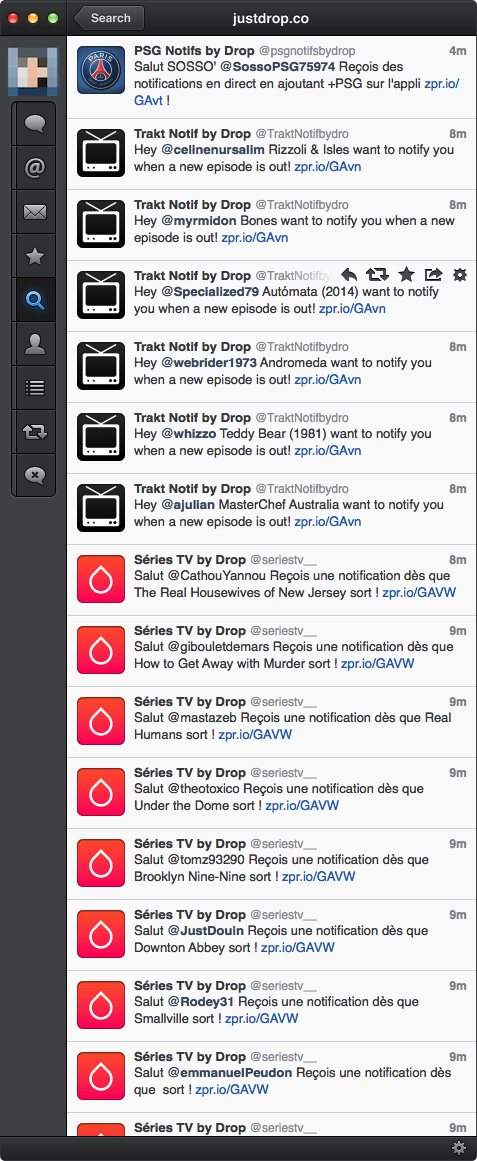Open the Favorites star tab
The image size is (477, 1161).
tap(34, 256)
